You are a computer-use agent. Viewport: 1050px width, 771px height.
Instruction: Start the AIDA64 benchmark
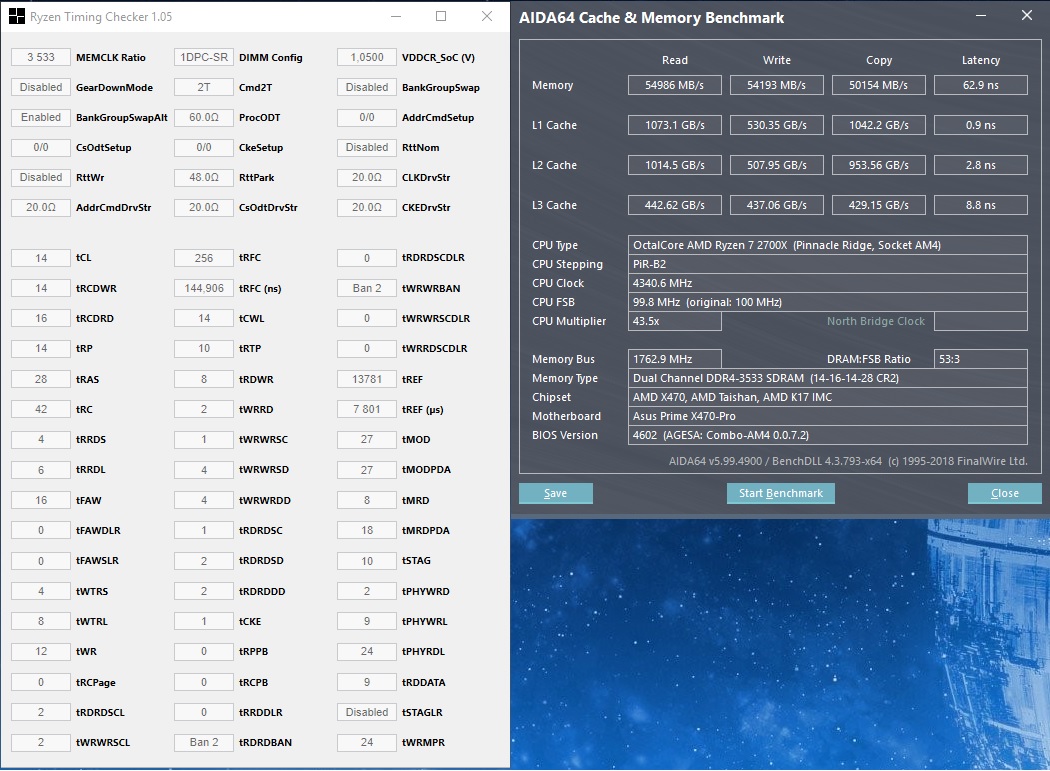(780, 493)
